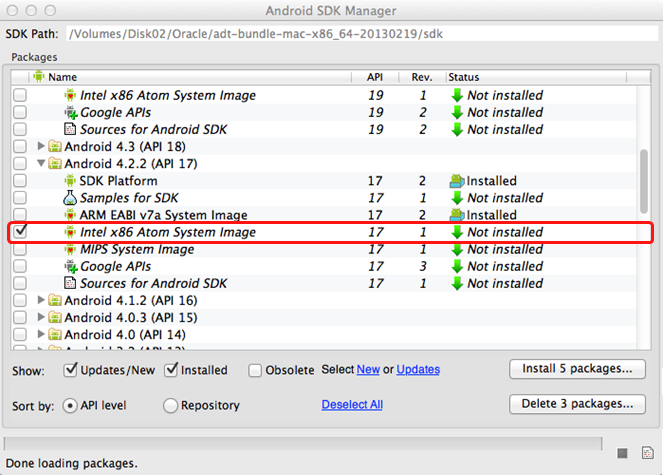The height and width of the screenshot is (475, 664).
Task: Select the ARM EABI v7a System Image row text
Action: [x=163, y=215]
